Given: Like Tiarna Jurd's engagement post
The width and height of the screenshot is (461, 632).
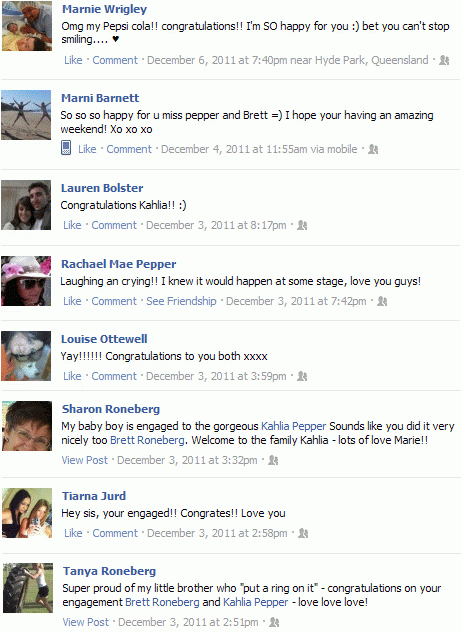Looking at the screenshot, I should [x=73, y=533].
